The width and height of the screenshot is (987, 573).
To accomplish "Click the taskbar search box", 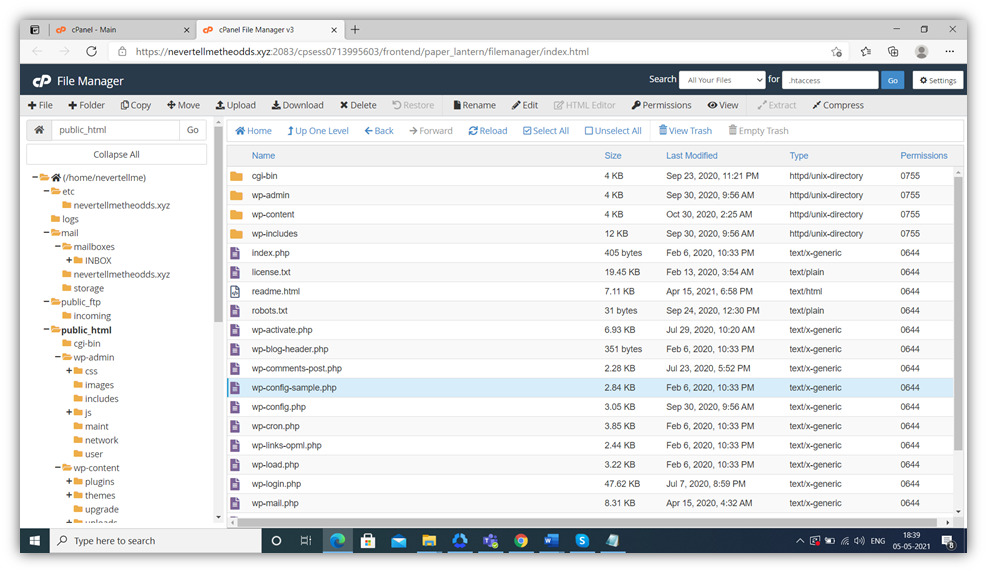I will click(155, 541).
